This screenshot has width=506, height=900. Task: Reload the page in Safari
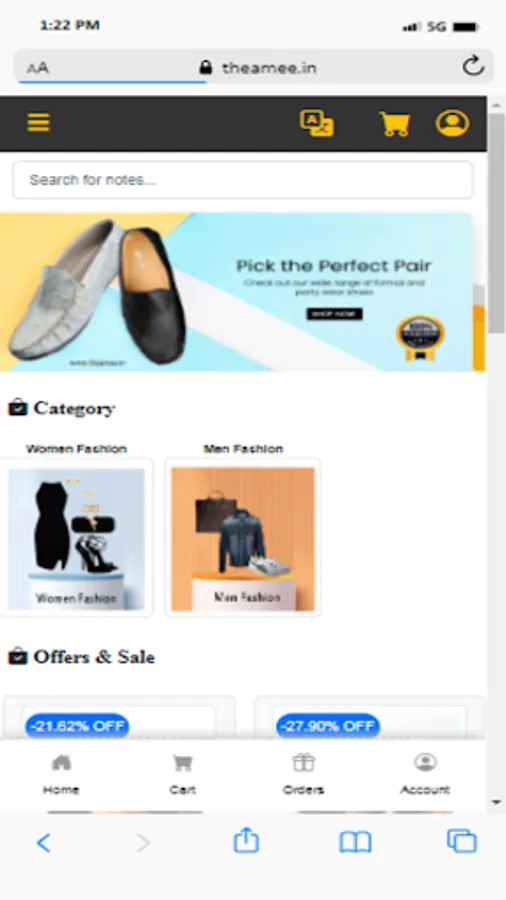pos(474,66)
